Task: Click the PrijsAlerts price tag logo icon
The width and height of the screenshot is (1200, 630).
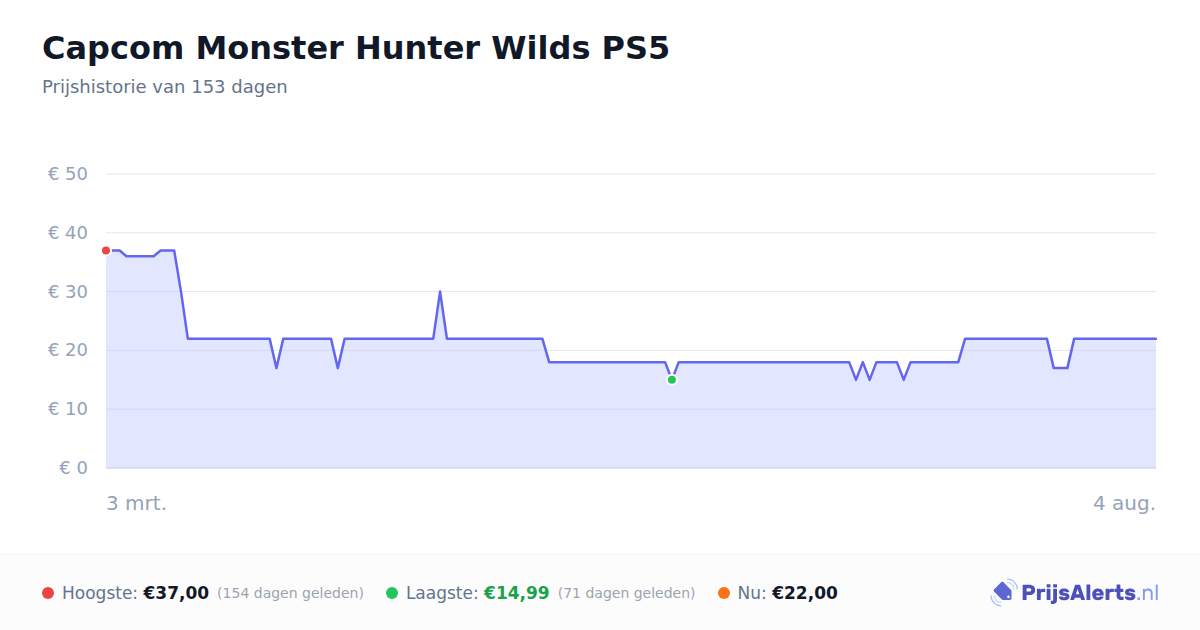Action: pyautogui.click(x=1004, y=593)
